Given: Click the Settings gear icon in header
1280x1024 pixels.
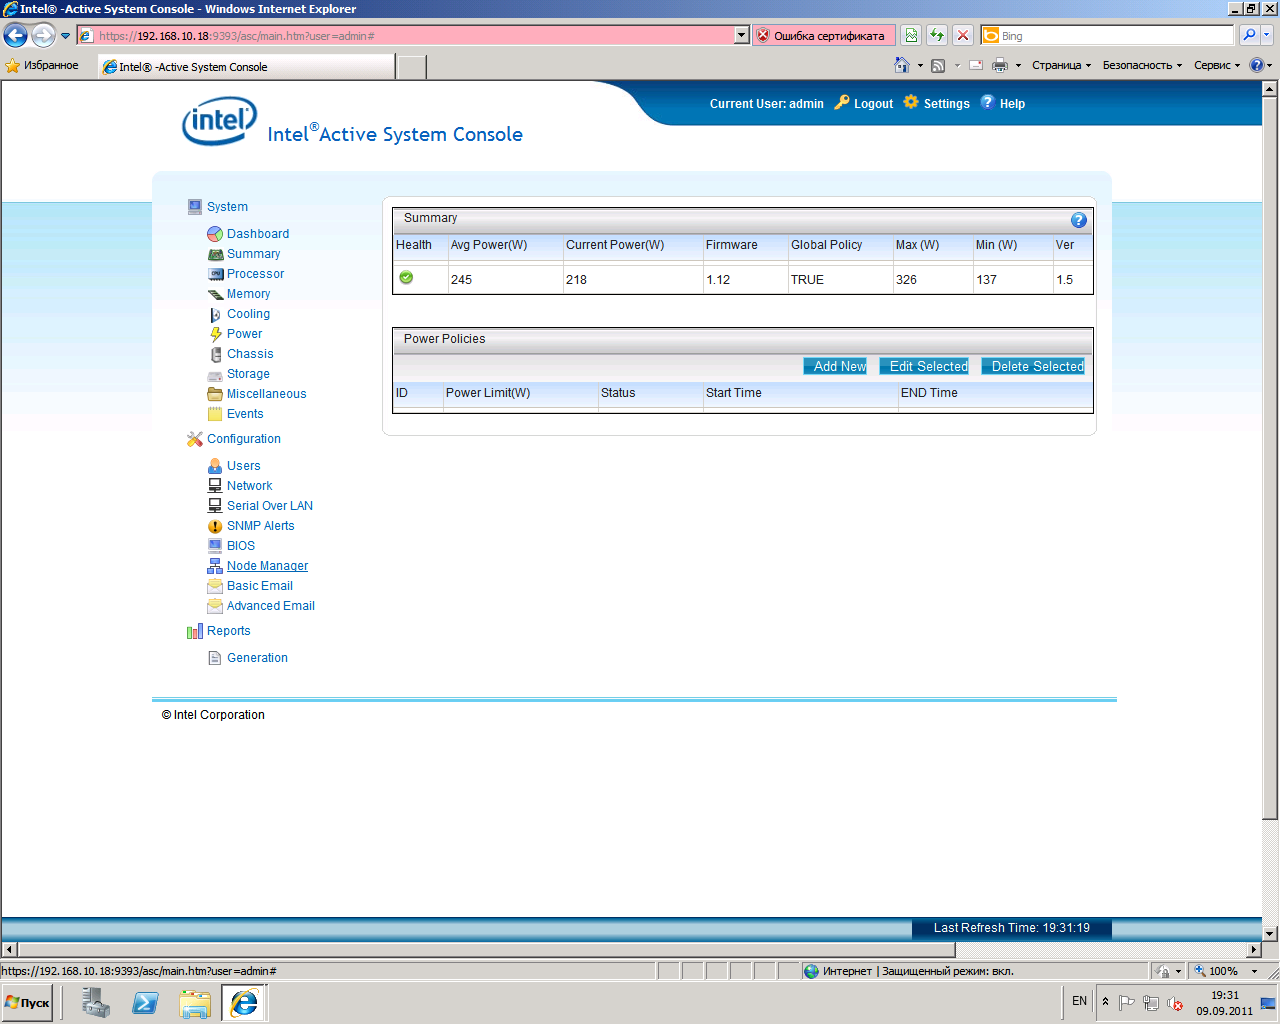Looking at the screenshot, I should click(x=911, y=102).
